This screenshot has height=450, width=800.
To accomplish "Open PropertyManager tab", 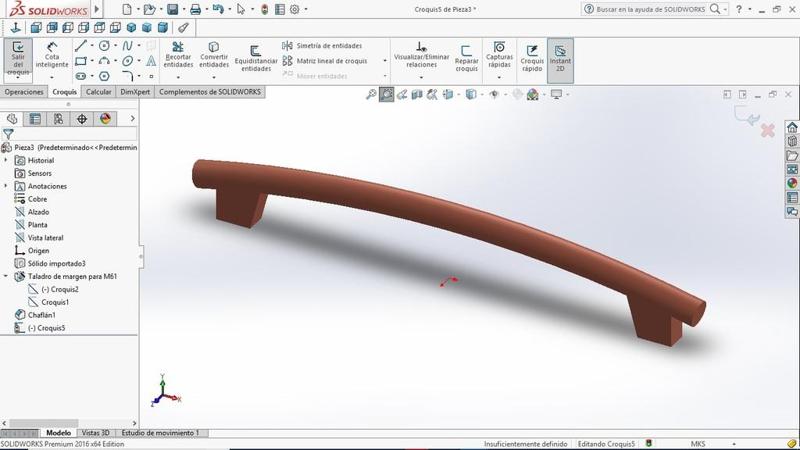I will [35, 119].
